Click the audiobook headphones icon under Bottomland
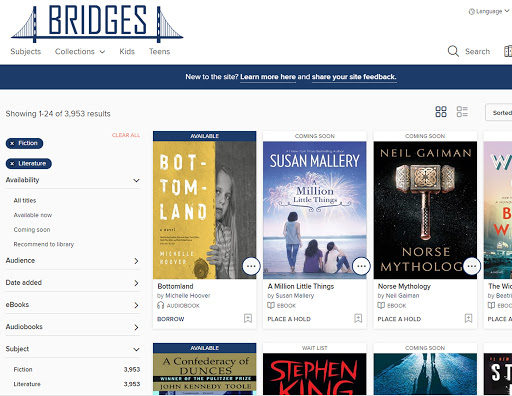 pyautogui.click(x=161, y=305)
